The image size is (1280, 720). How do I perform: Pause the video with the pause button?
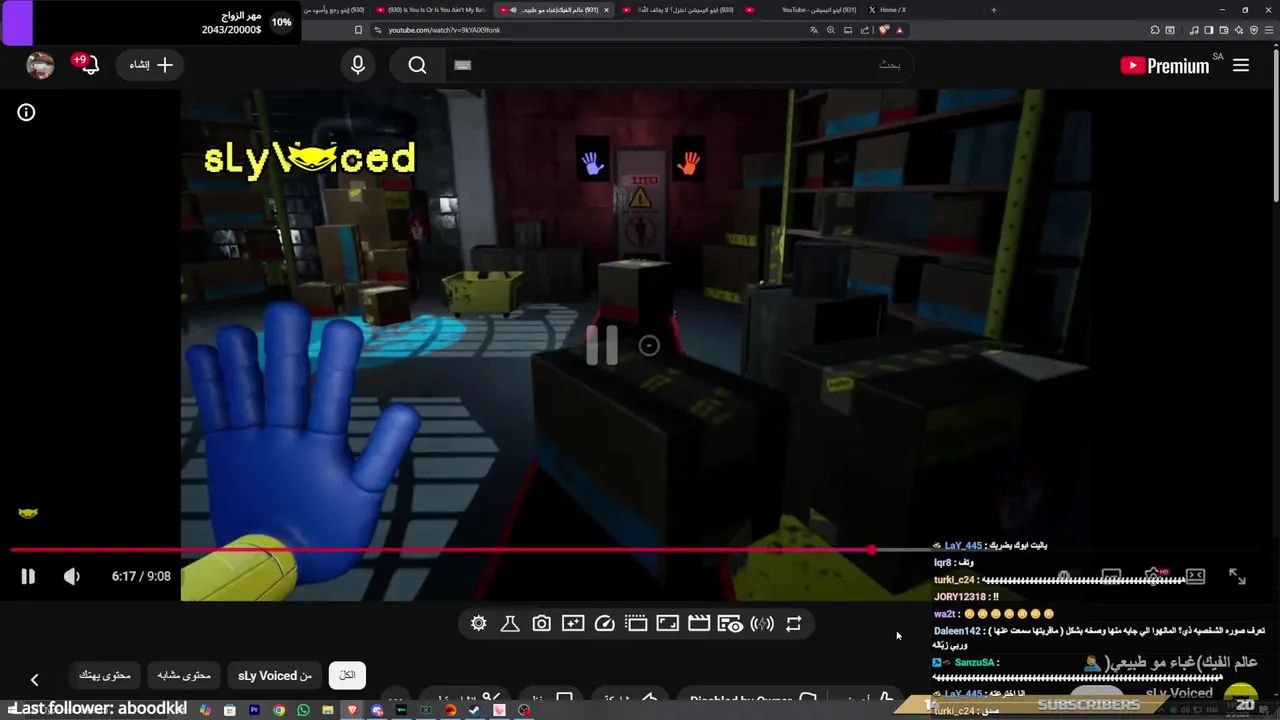[28, 576]
